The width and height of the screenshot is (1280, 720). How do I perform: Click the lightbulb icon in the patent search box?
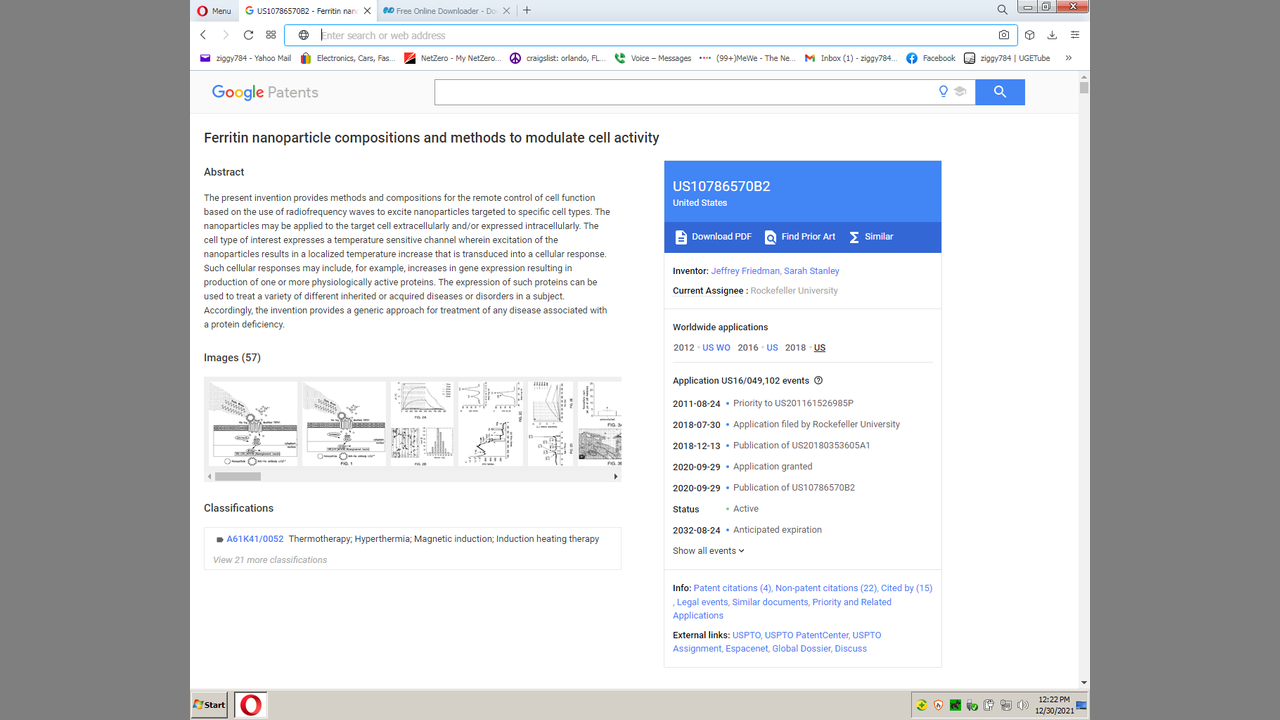942,92
